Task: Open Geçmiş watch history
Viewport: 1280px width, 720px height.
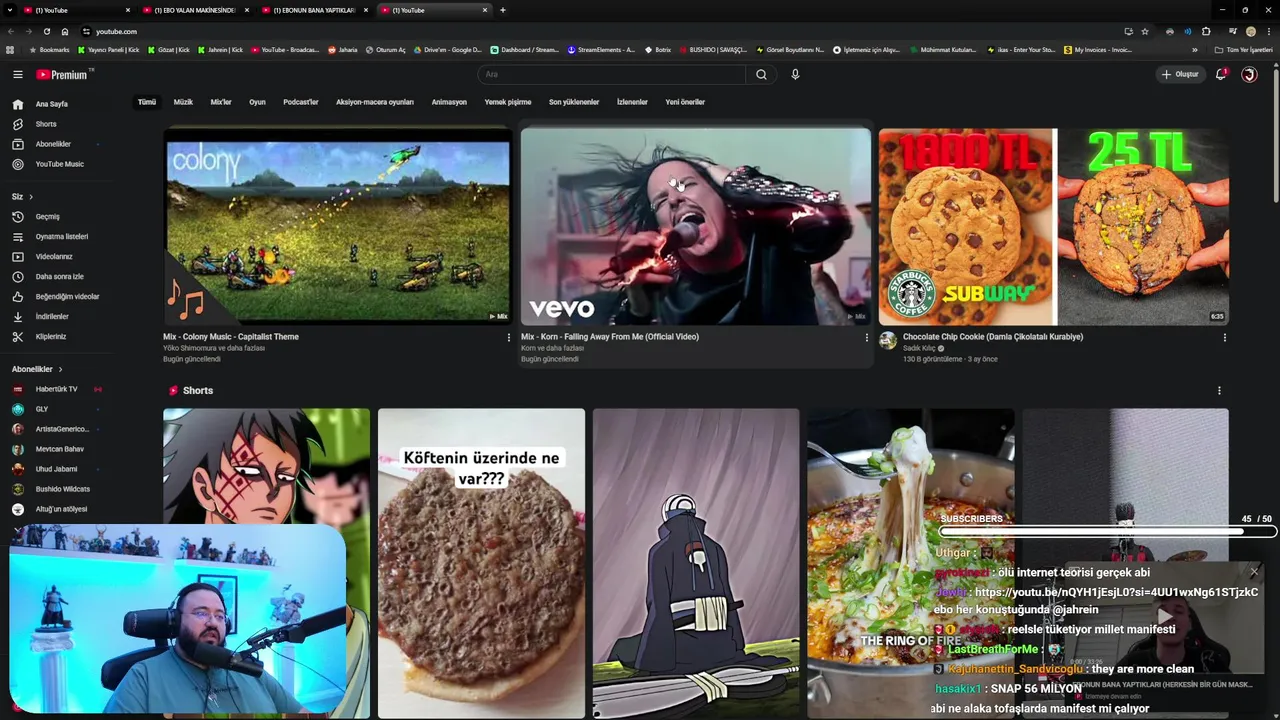Action: click(47, 216)
